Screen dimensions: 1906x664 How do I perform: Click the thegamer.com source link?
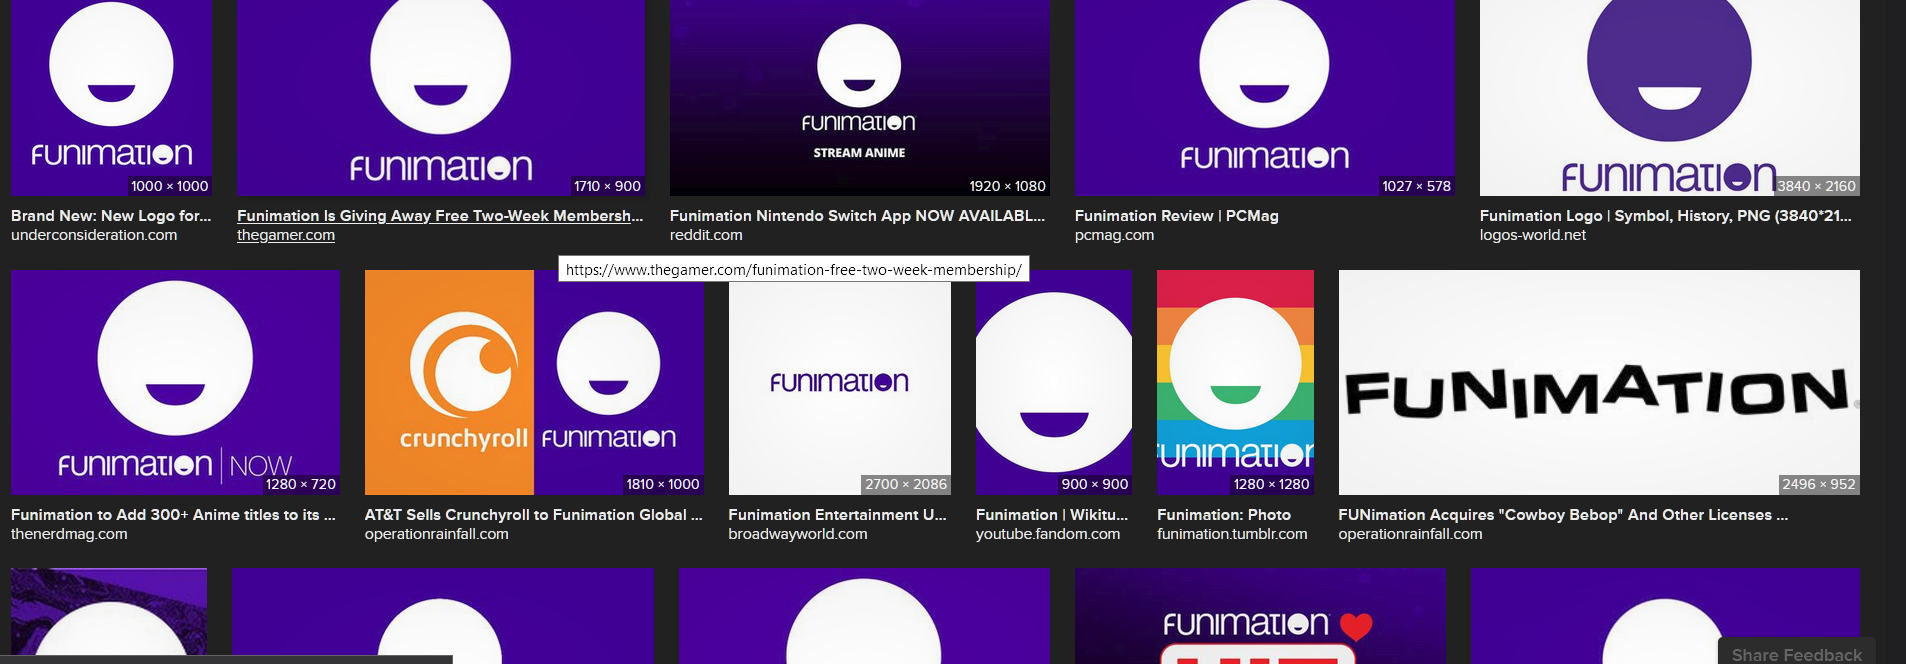286,235
